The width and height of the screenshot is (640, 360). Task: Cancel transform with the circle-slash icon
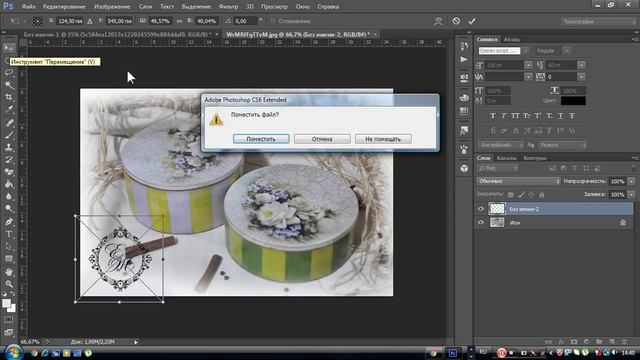click(x=456, y=21)
